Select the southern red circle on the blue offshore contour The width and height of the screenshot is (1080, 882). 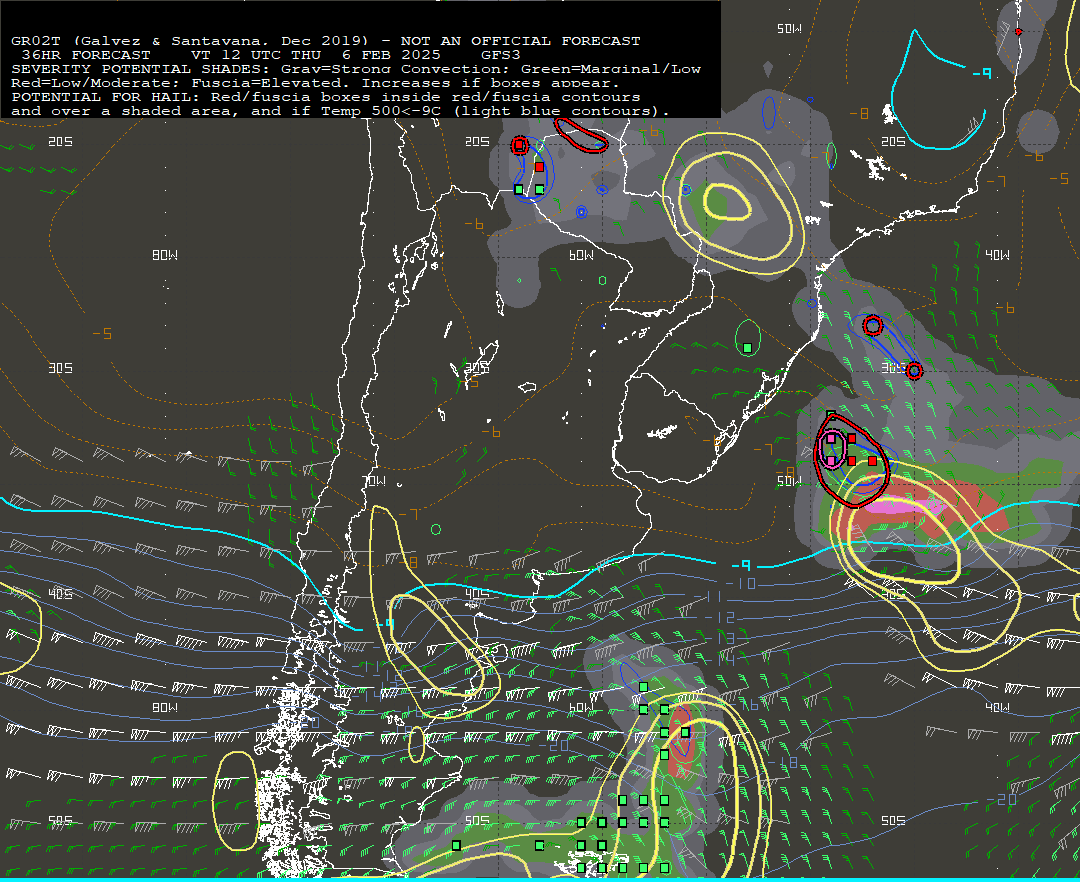click(914, 371)
